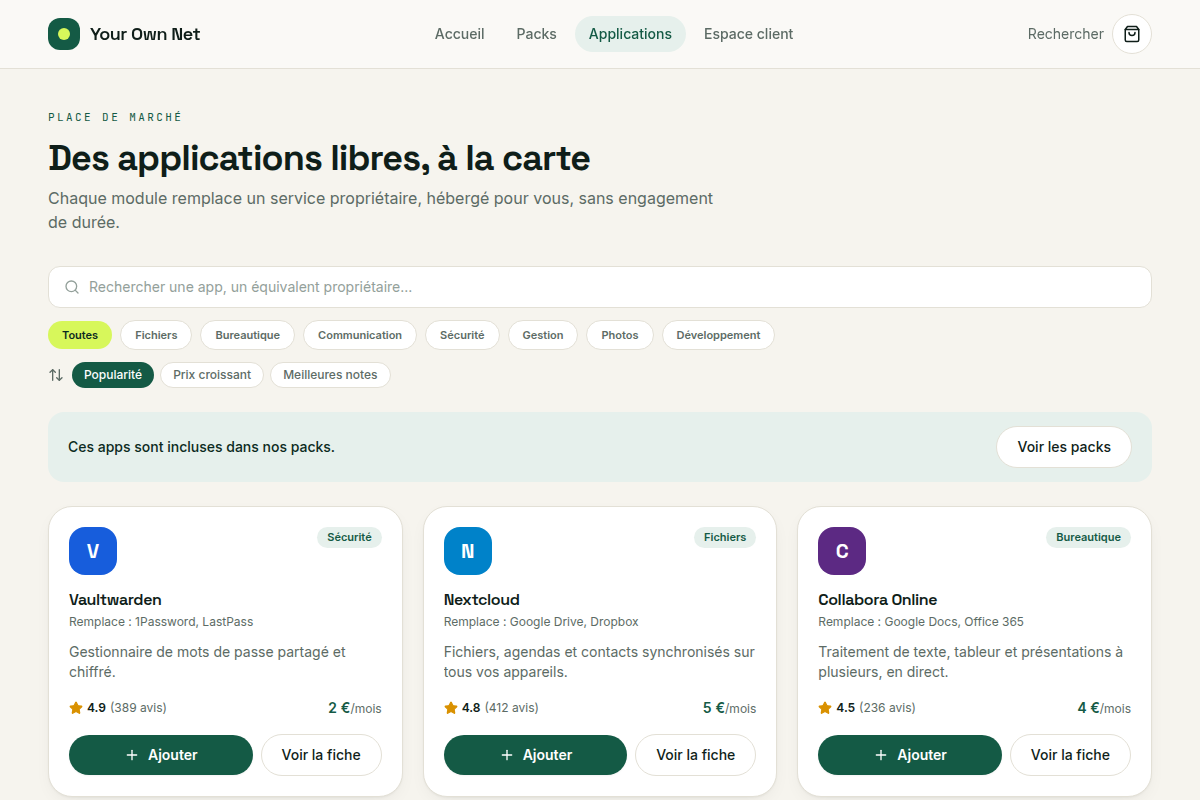Click the Bureautique tag on Collabora card
1200x800 pixels.
click(1089, 537)
